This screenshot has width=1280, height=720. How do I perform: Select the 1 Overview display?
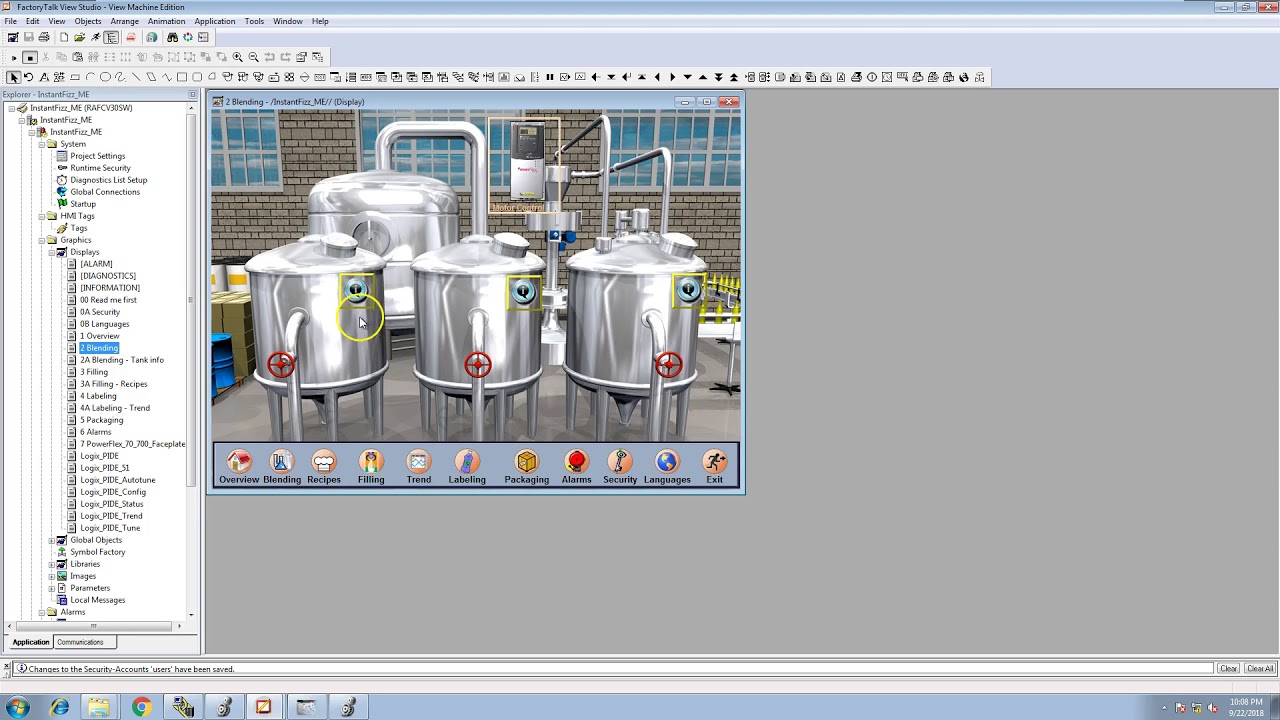99,336
